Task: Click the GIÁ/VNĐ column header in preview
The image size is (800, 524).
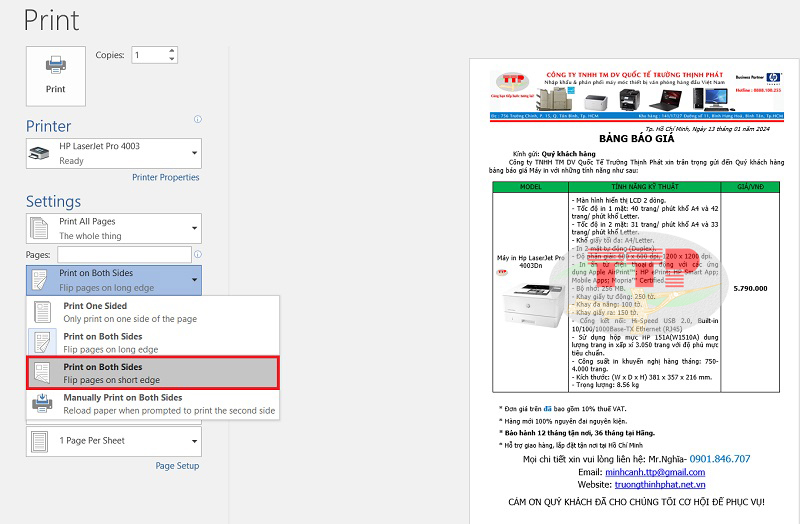Action: (751, 187)
